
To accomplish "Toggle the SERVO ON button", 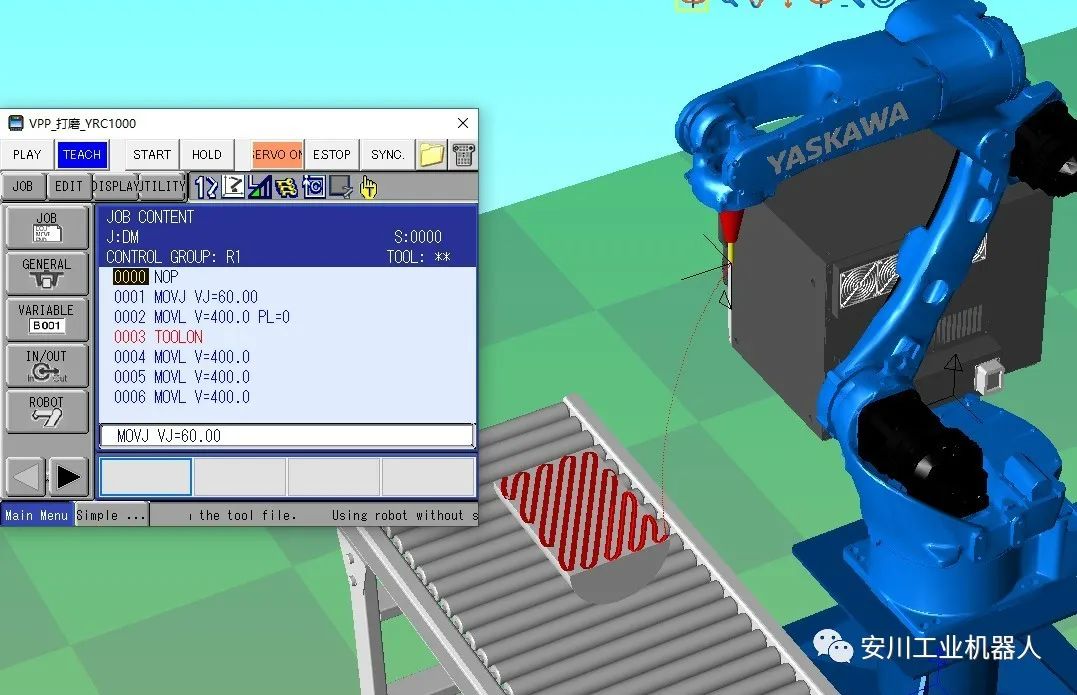I will click(x=277, y=155).
